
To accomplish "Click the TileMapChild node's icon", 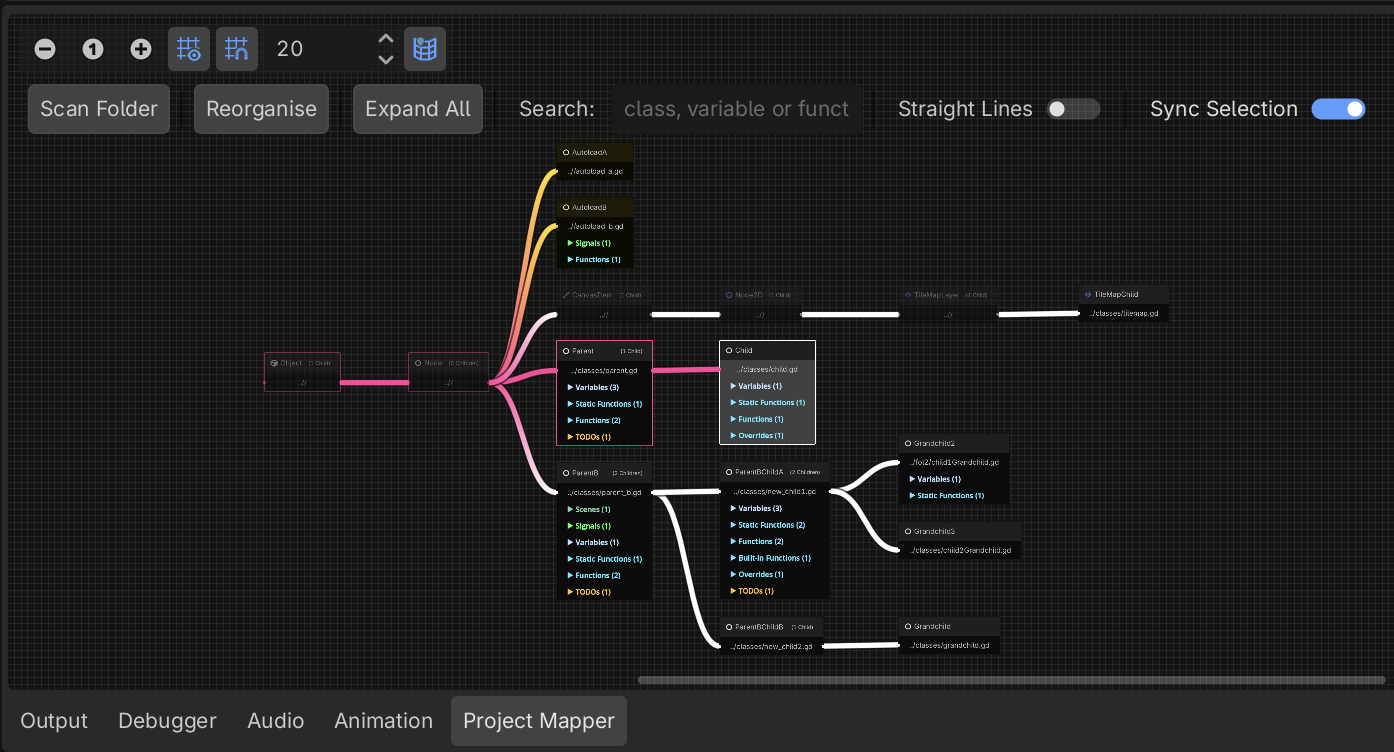I will 1088,295.
